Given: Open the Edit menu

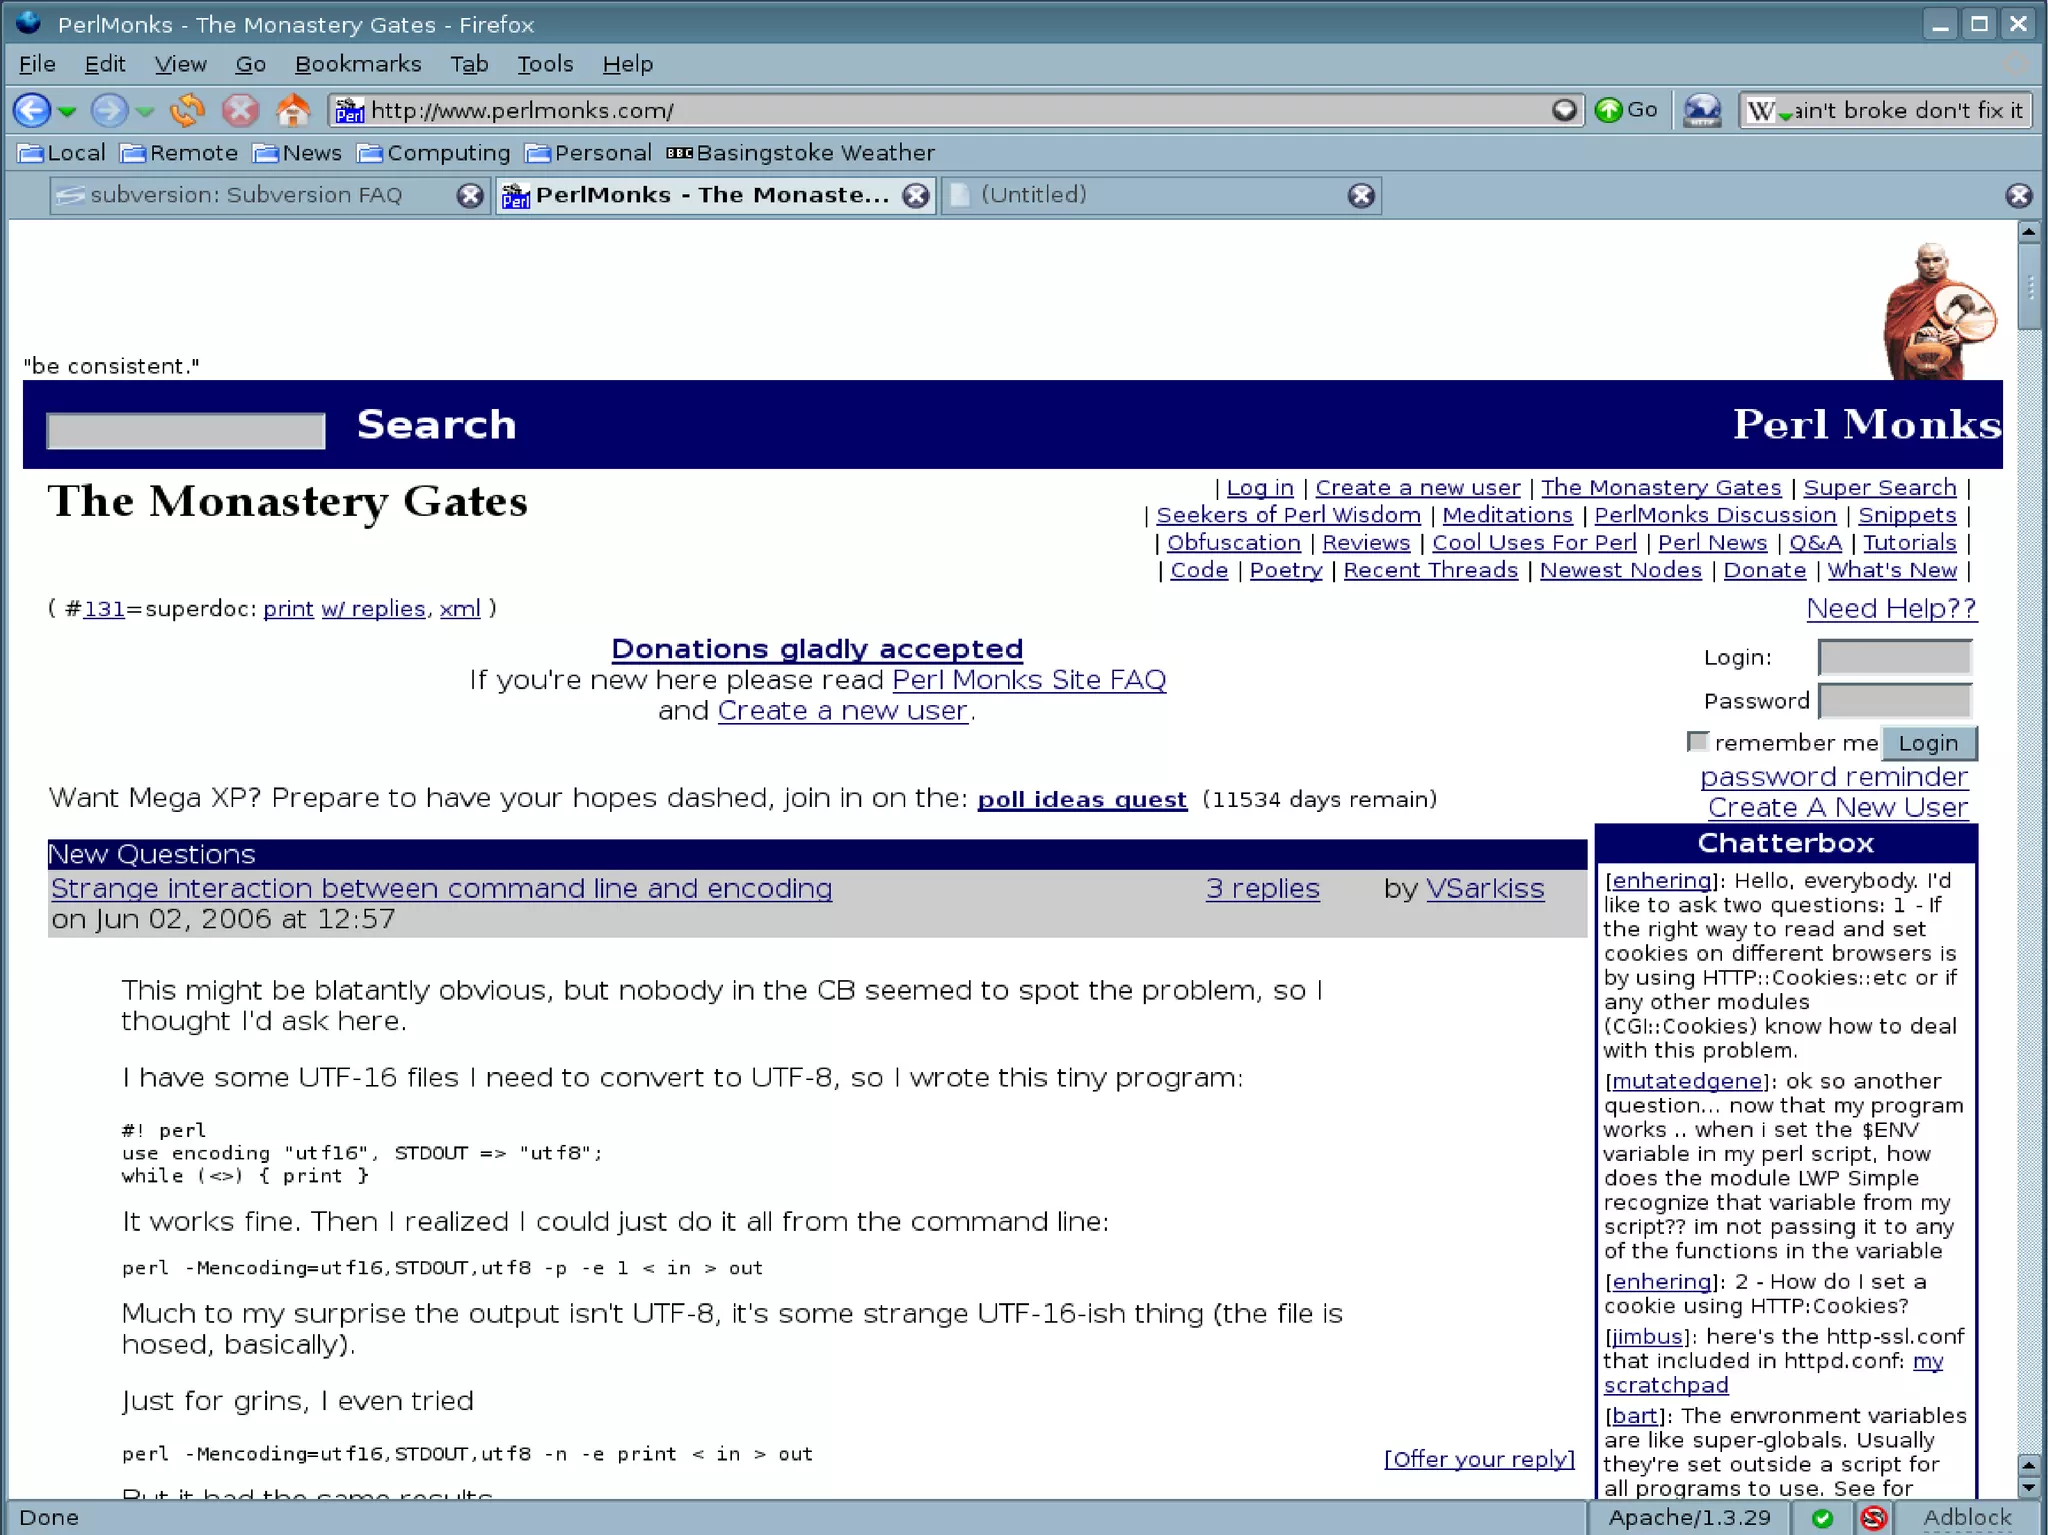Looking at the screenshot, I should (105, 64).
